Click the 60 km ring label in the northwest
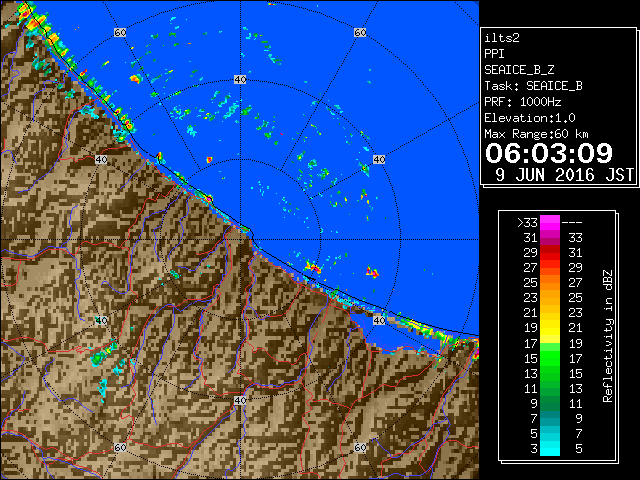Screen dimensions: 640x480 coord(120,32)
